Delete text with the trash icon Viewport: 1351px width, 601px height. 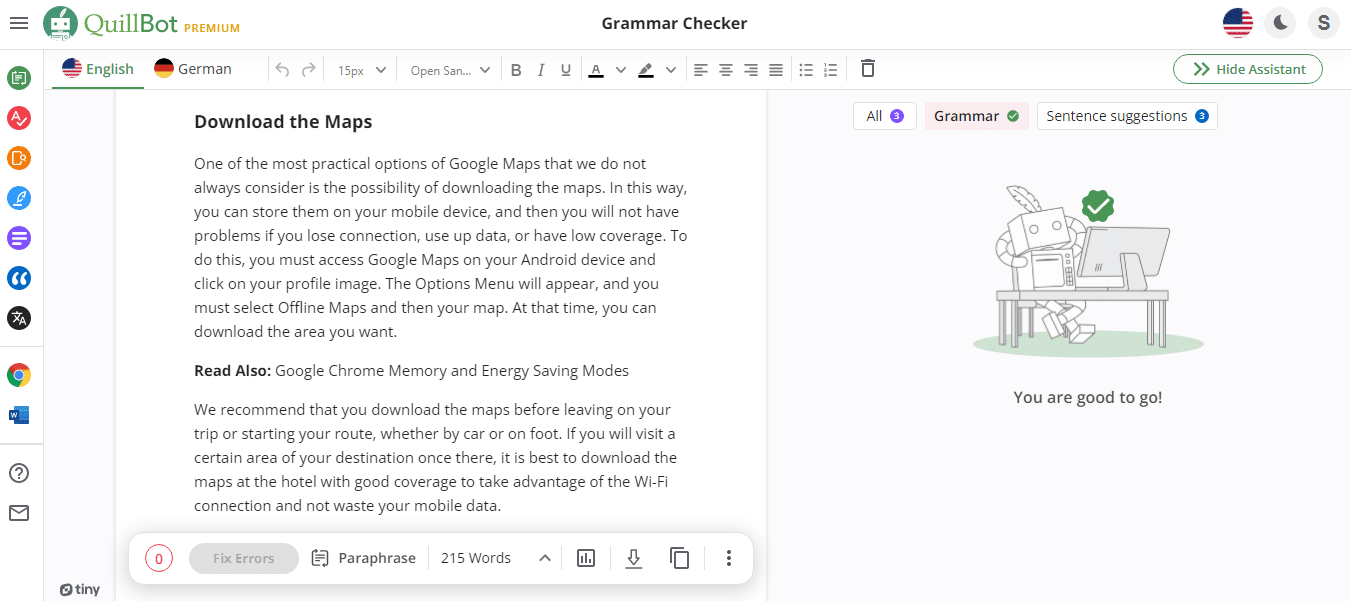click(x=867, y=68)
